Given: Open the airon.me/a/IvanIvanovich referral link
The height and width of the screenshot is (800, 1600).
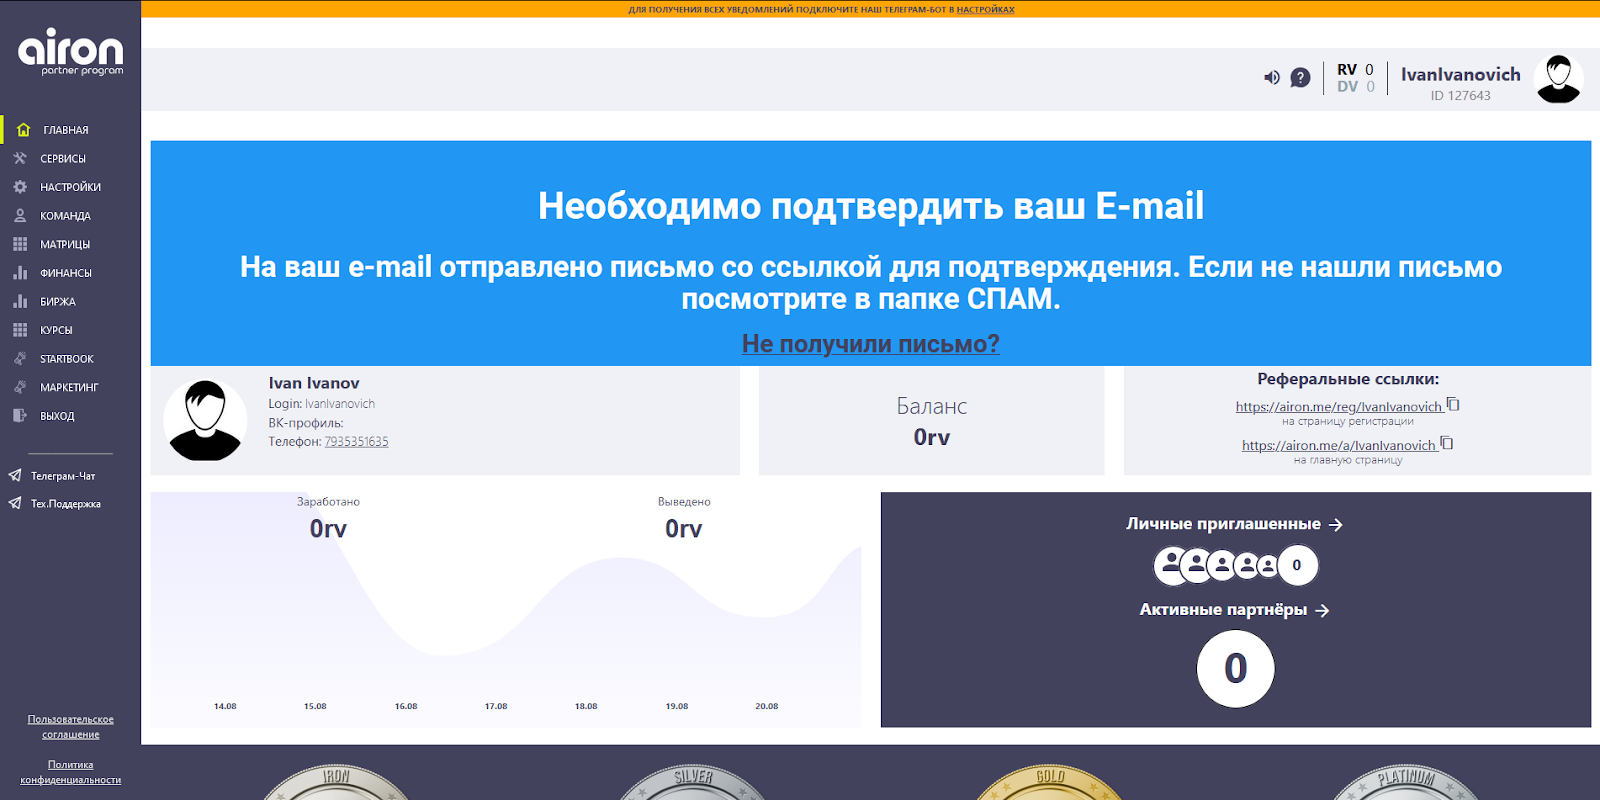Looking at the screenshot, I should point(1338,446).
